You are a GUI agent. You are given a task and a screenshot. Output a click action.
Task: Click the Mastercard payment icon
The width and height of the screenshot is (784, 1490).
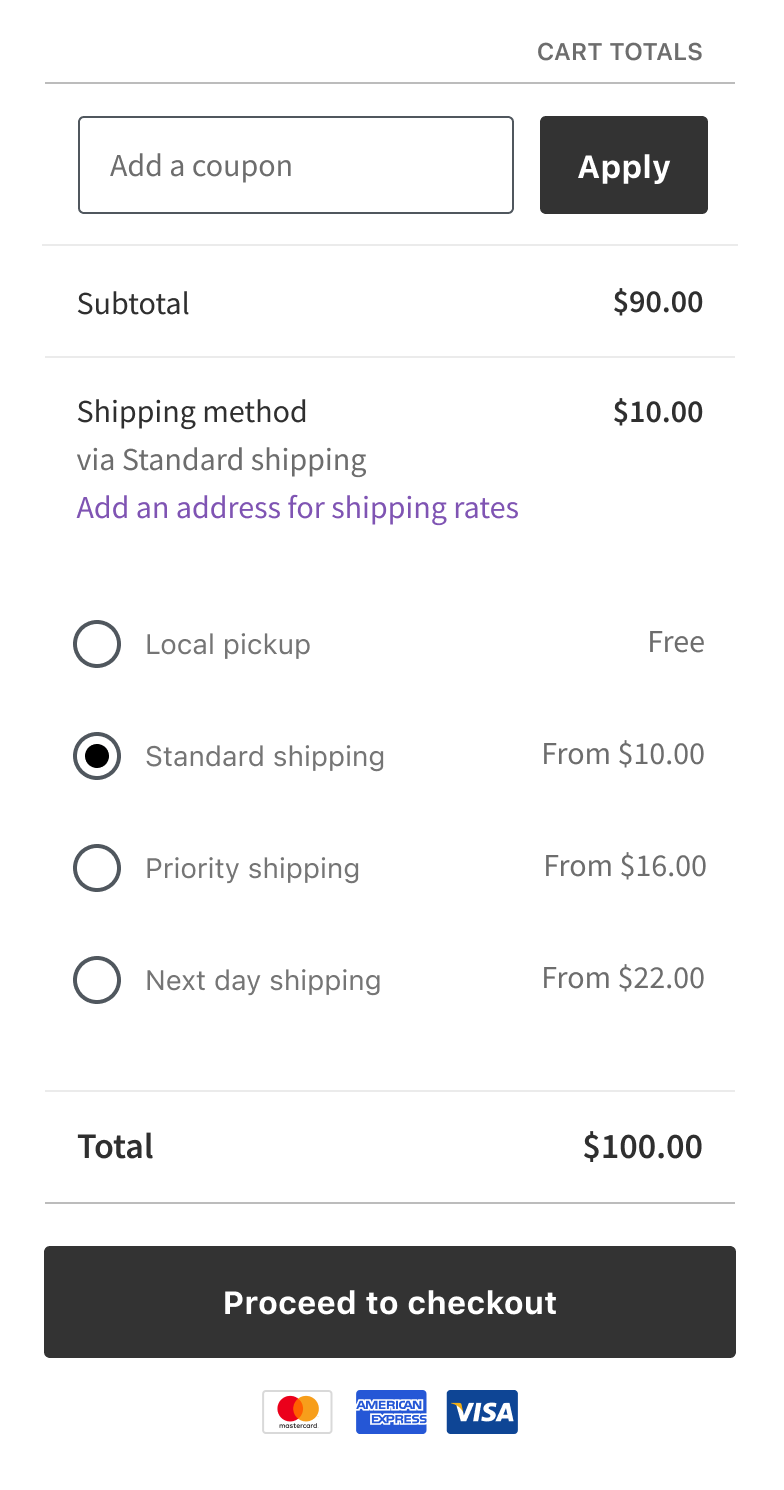[x=297, y=1412]
